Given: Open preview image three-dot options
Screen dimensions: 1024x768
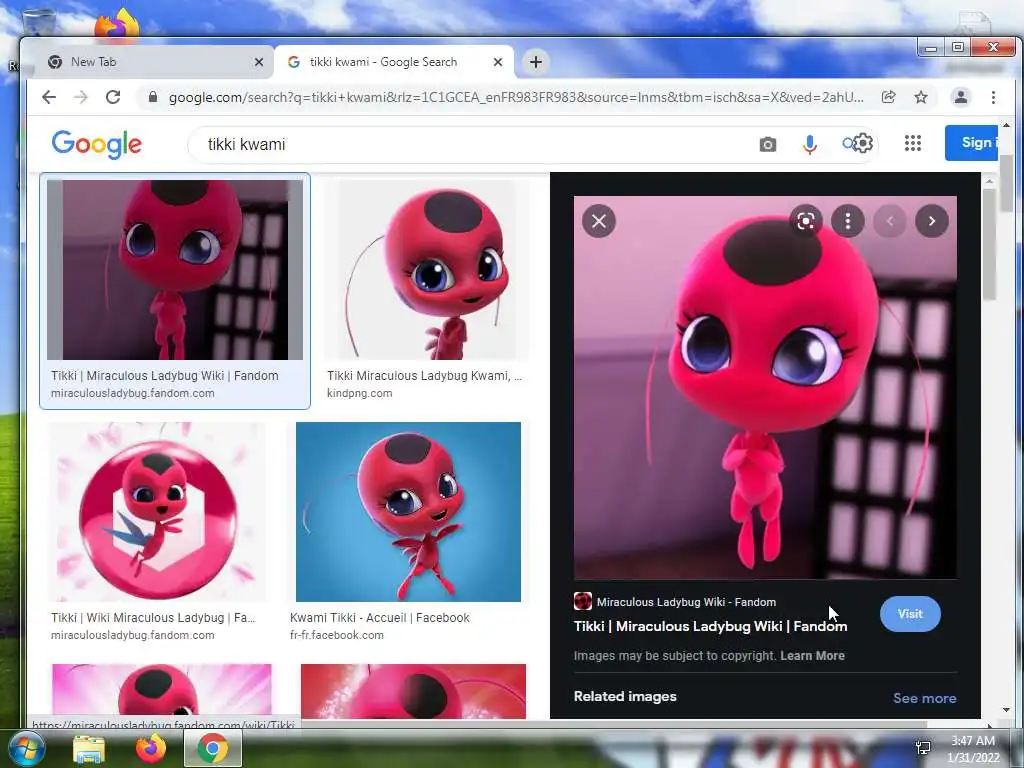Looking at the screenshot, I should tap(848, 221).
